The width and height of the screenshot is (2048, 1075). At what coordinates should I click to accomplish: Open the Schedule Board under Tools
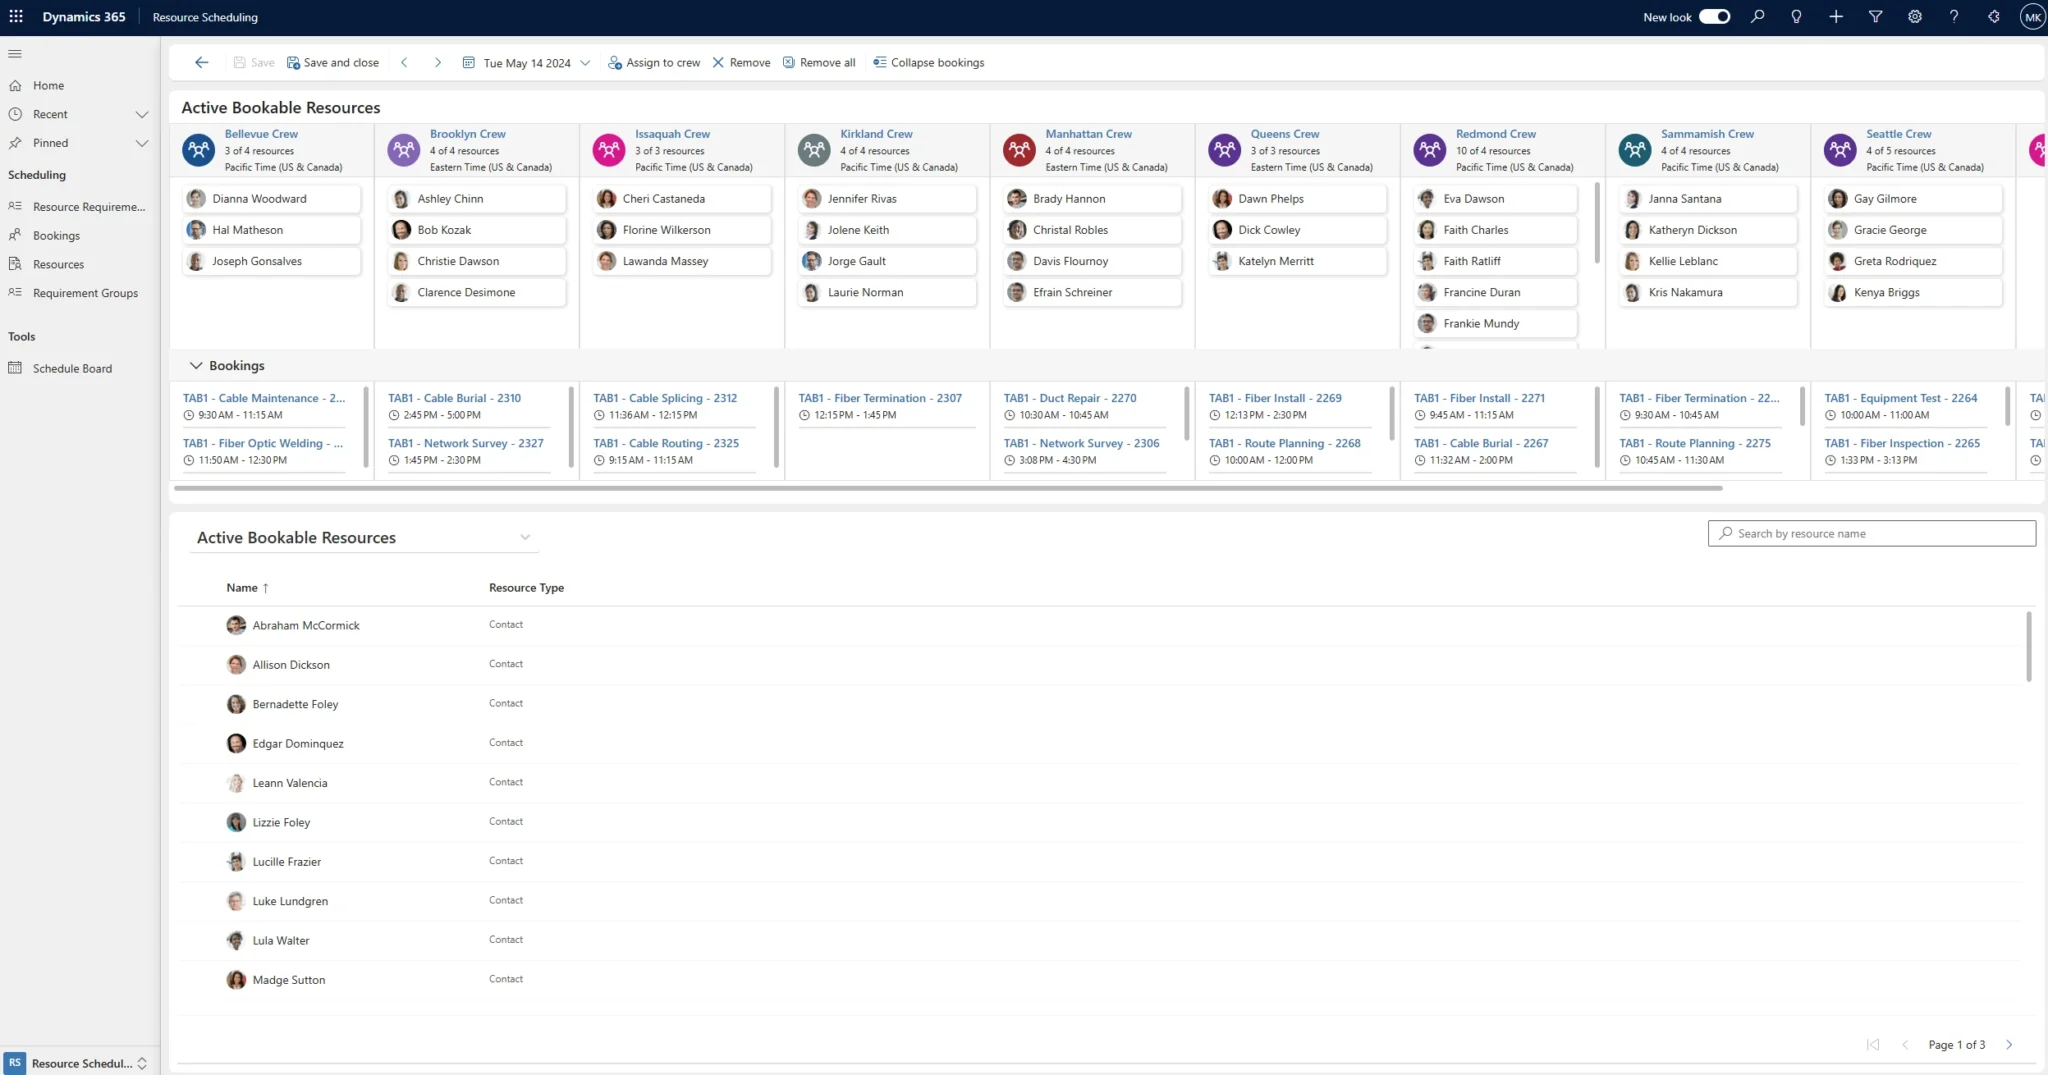point(71,368)
